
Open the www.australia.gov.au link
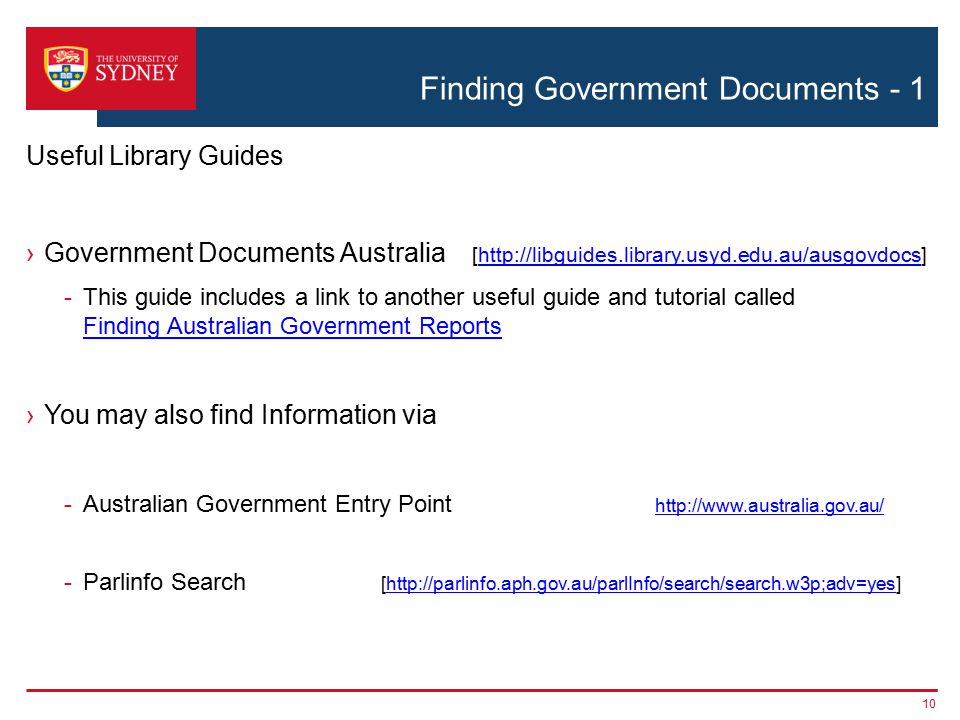(x=769, y=506)
